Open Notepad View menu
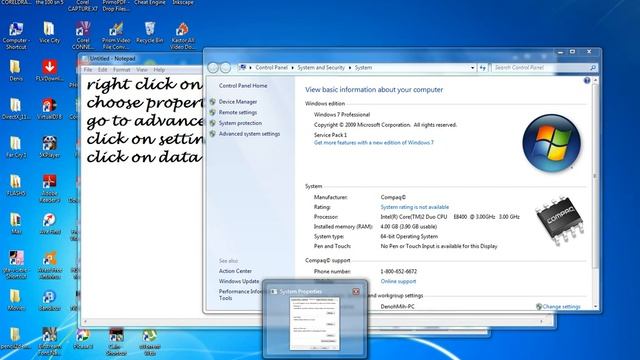 click(142, 70)
